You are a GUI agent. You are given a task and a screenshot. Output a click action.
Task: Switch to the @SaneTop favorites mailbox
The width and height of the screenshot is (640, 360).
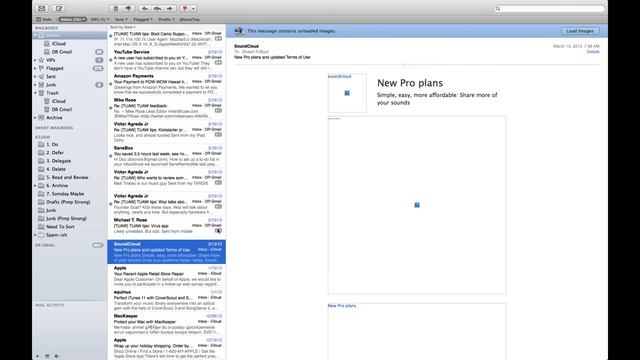pyautogui.click(x=189, y=19)
